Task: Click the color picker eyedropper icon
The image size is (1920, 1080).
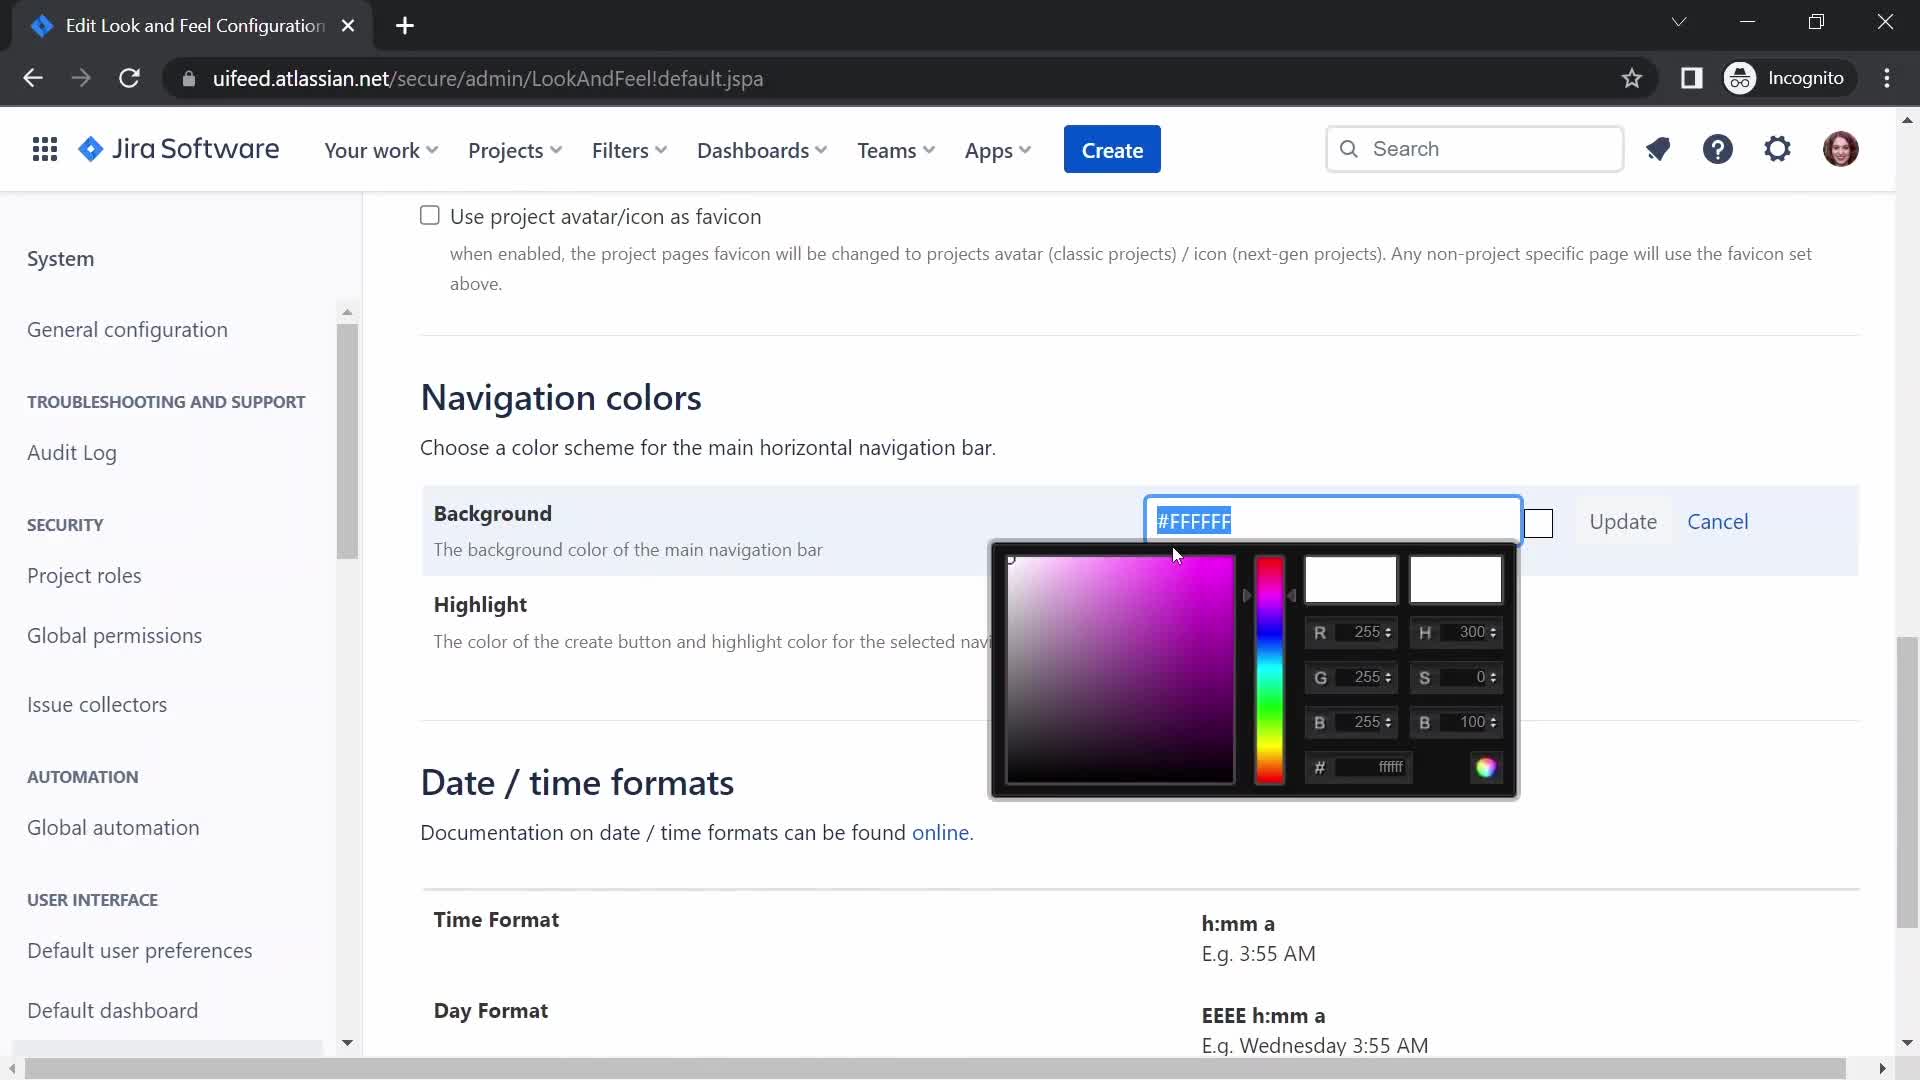Action: click(x=1486, y=766)
